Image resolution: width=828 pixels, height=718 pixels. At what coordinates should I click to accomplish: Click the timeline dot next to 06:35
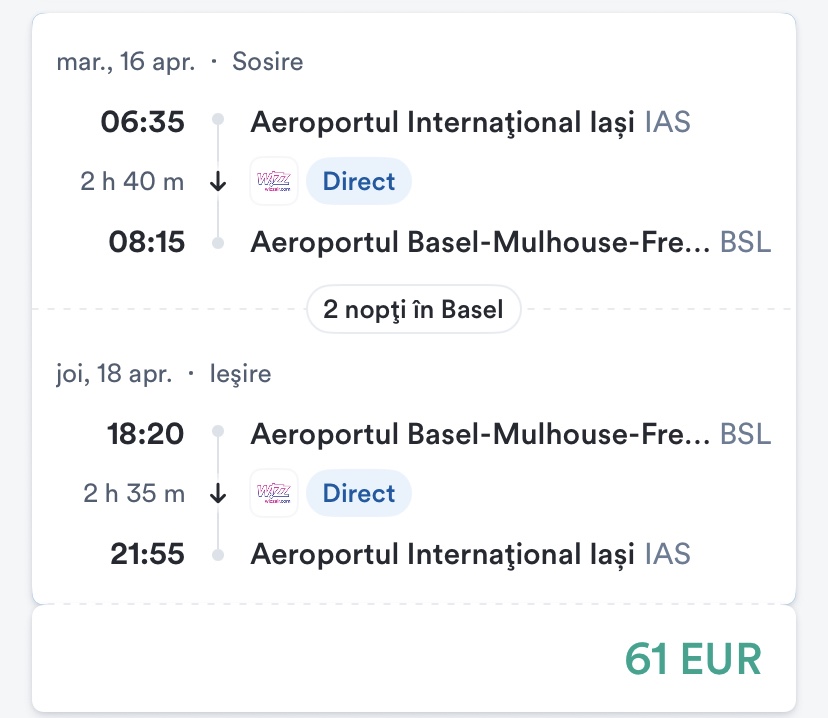(218, 122)
